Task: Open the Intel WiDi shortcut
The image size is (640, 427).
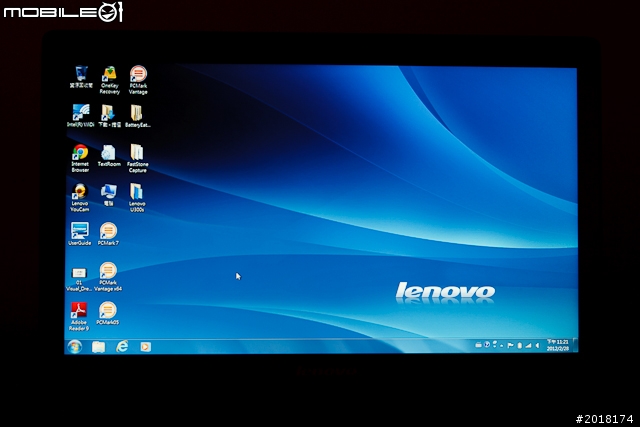Action: point(80,116)
